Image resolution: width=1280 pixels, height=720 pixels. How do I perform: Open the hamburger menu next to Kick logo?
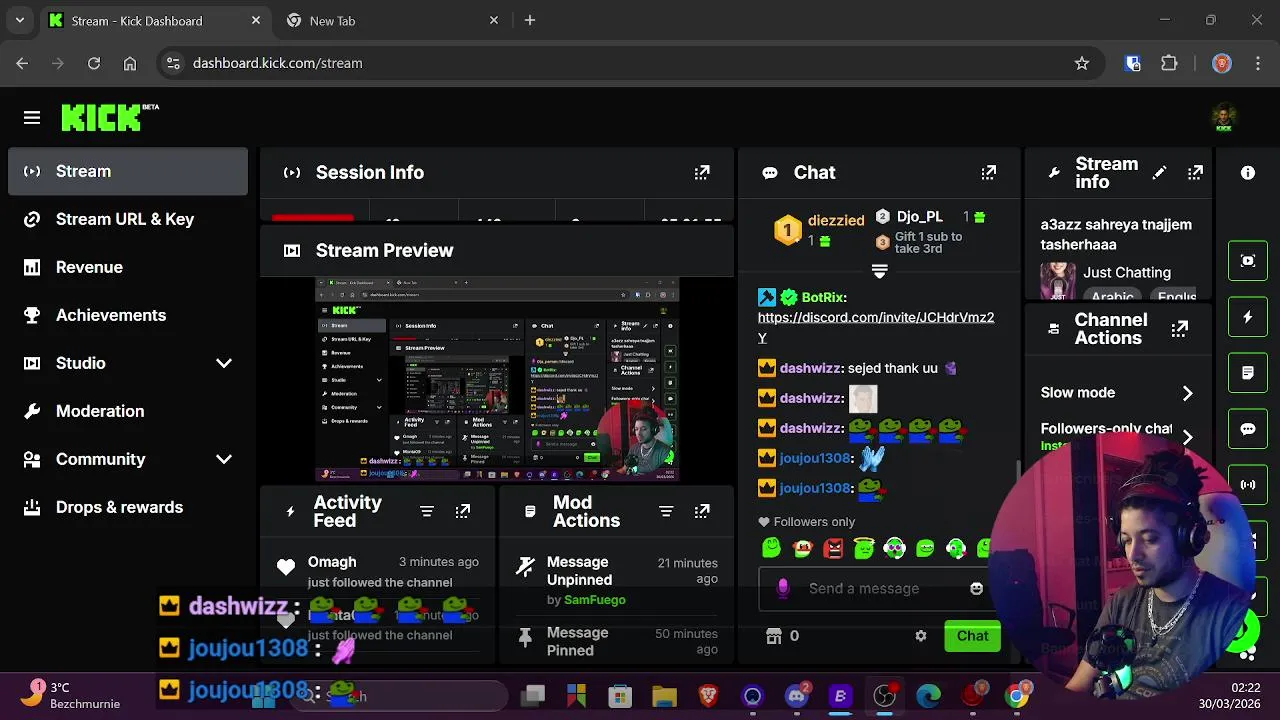[x=32, y=118]
